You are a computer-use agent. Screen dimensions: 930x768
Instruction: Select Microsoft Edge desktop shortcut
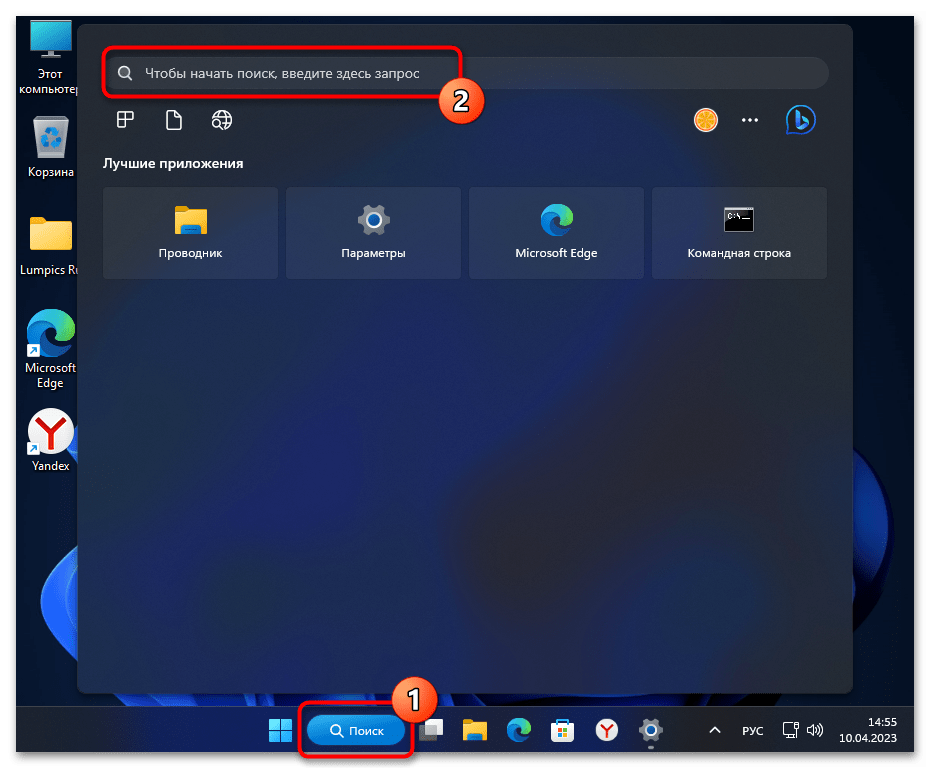point(50,349)
